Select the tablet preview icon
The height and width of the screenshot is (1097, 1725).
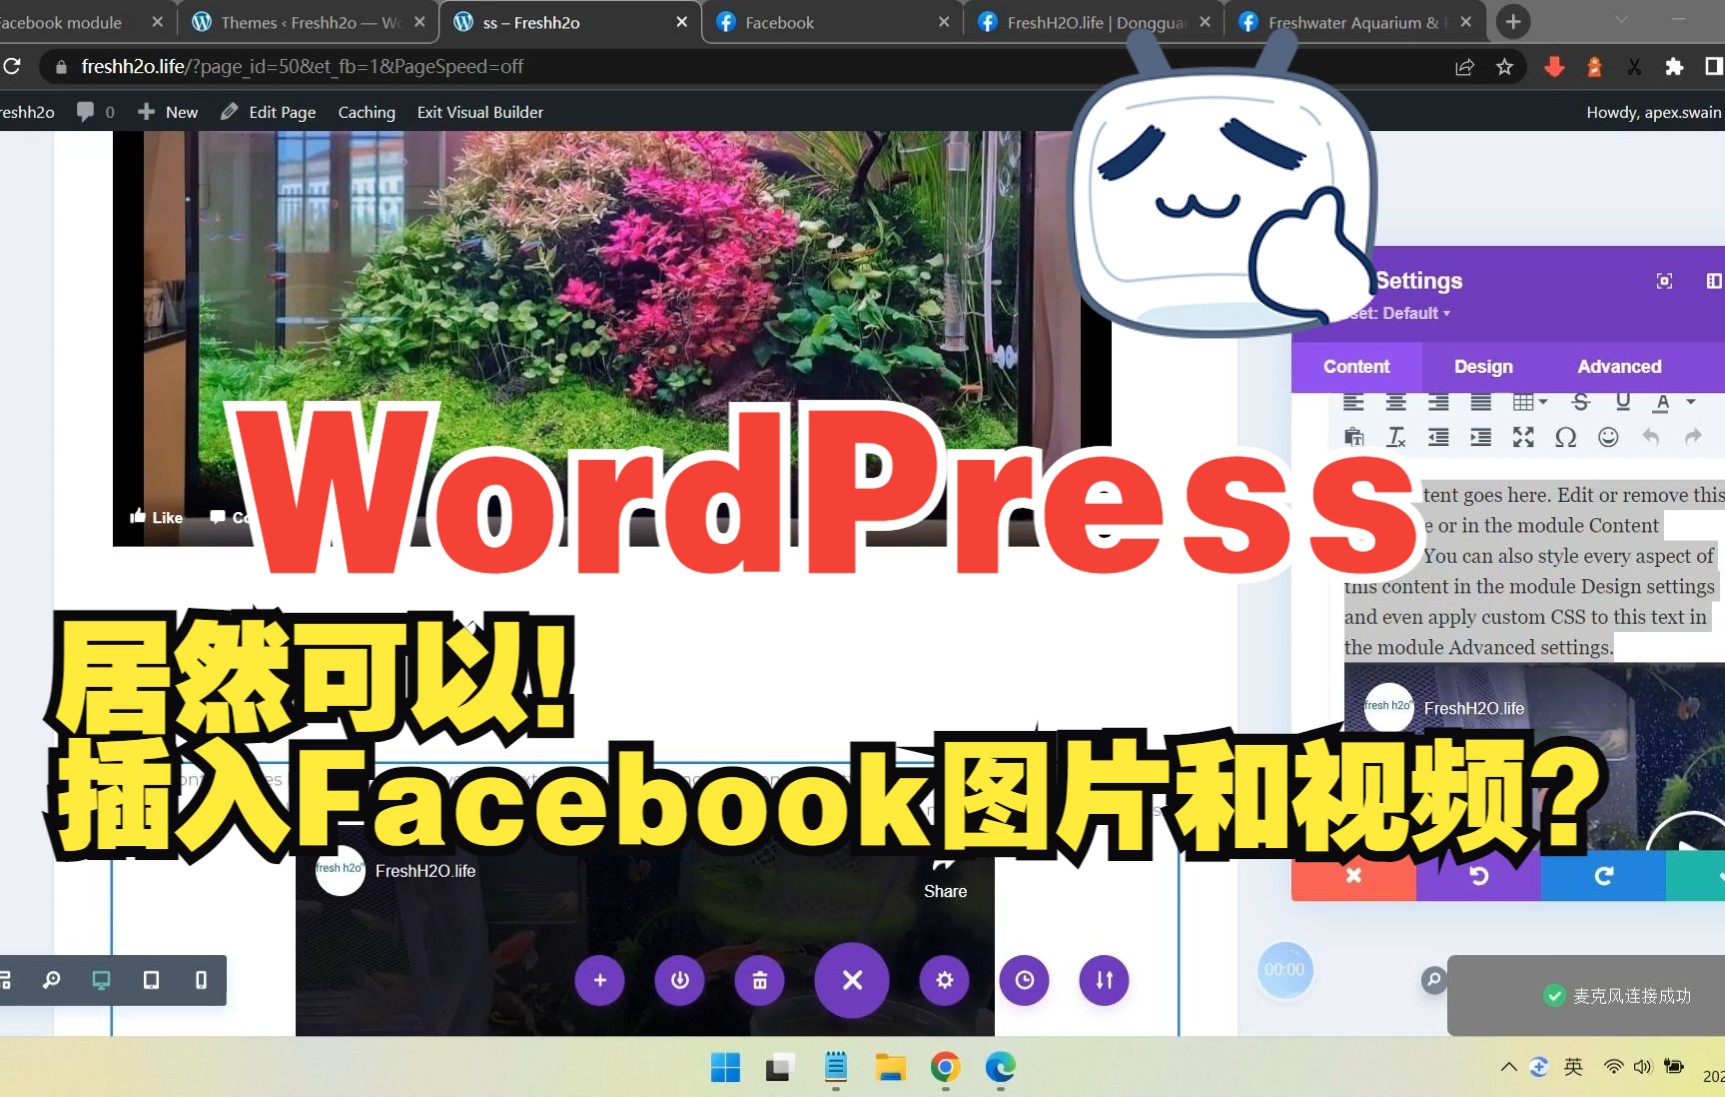click(x=151, y=980)
